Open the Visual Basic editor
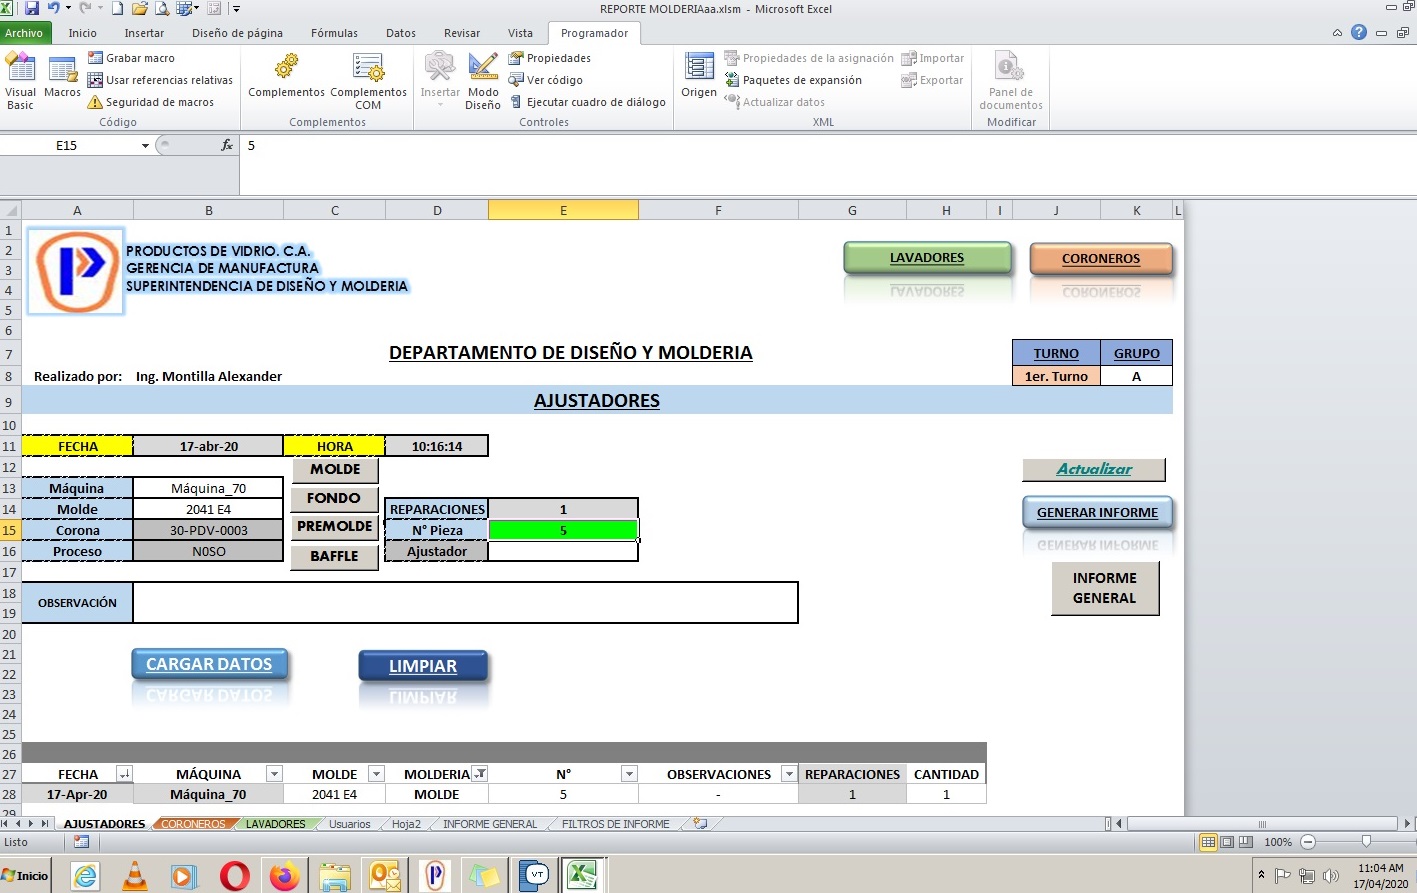The image size is (1417, 893). point(20,80)
